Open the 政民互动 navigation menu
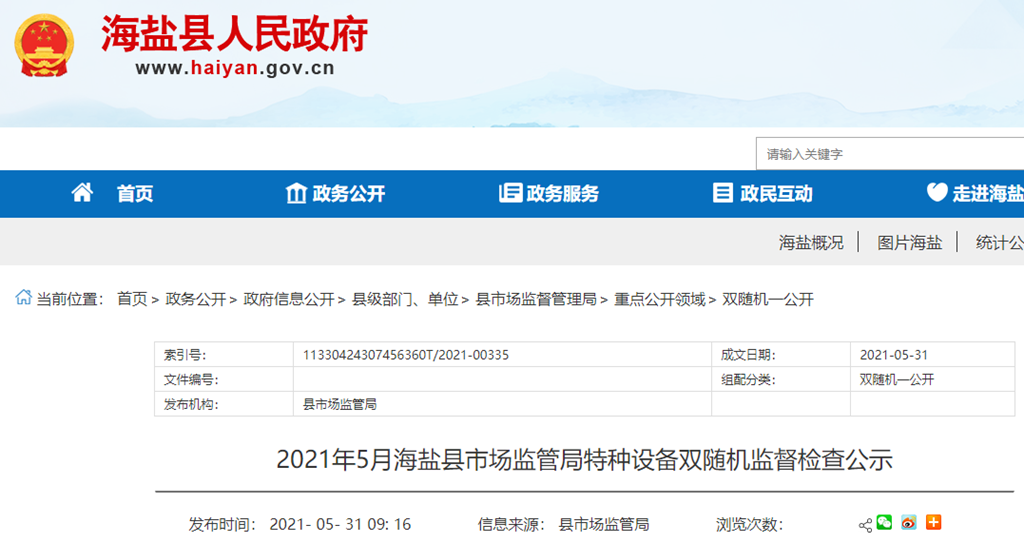 click(776, 193)
